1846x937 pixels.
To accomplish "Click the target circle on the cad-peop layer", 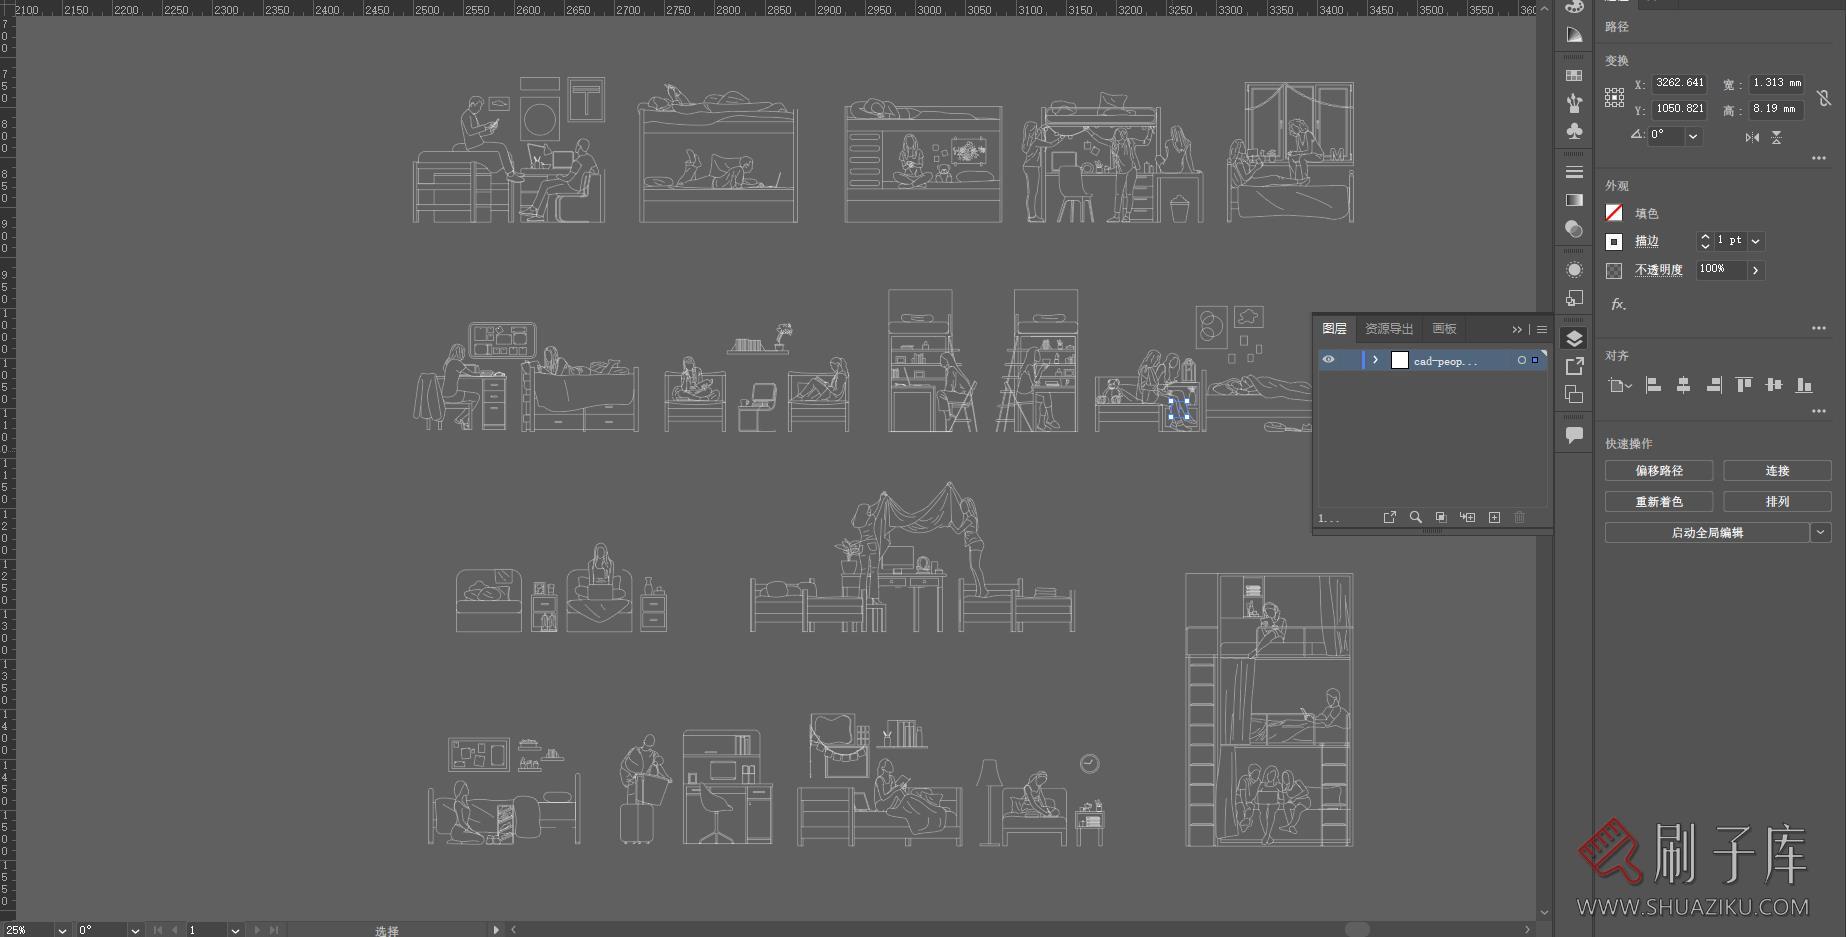I will point(1522,360).
